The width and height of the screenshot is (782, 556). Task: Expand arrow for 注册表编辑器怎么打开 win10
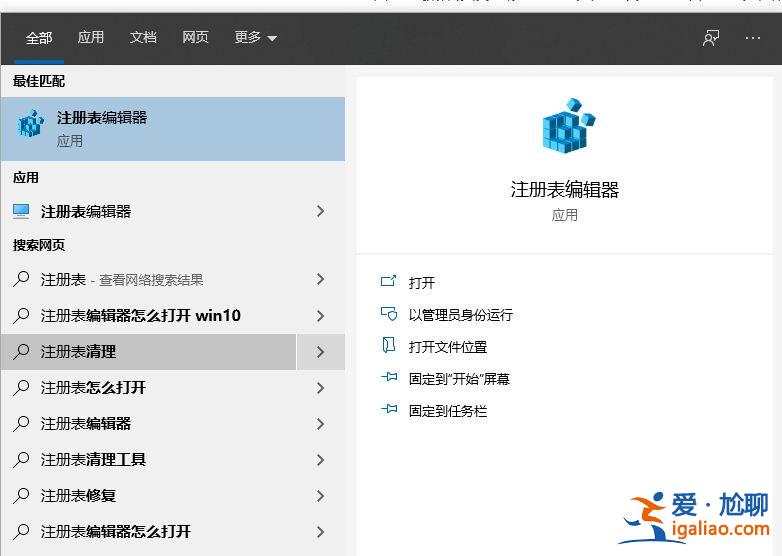[x=321, y=316]
